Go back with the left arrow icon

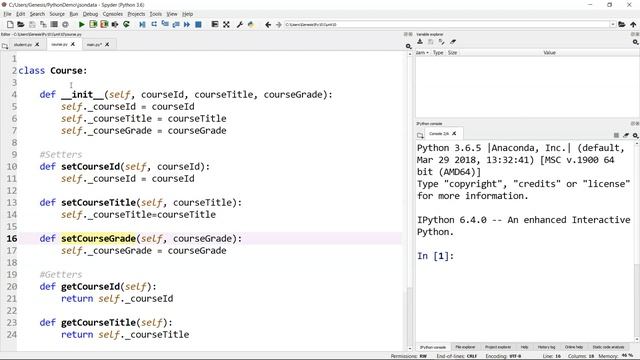coord(268,24)
